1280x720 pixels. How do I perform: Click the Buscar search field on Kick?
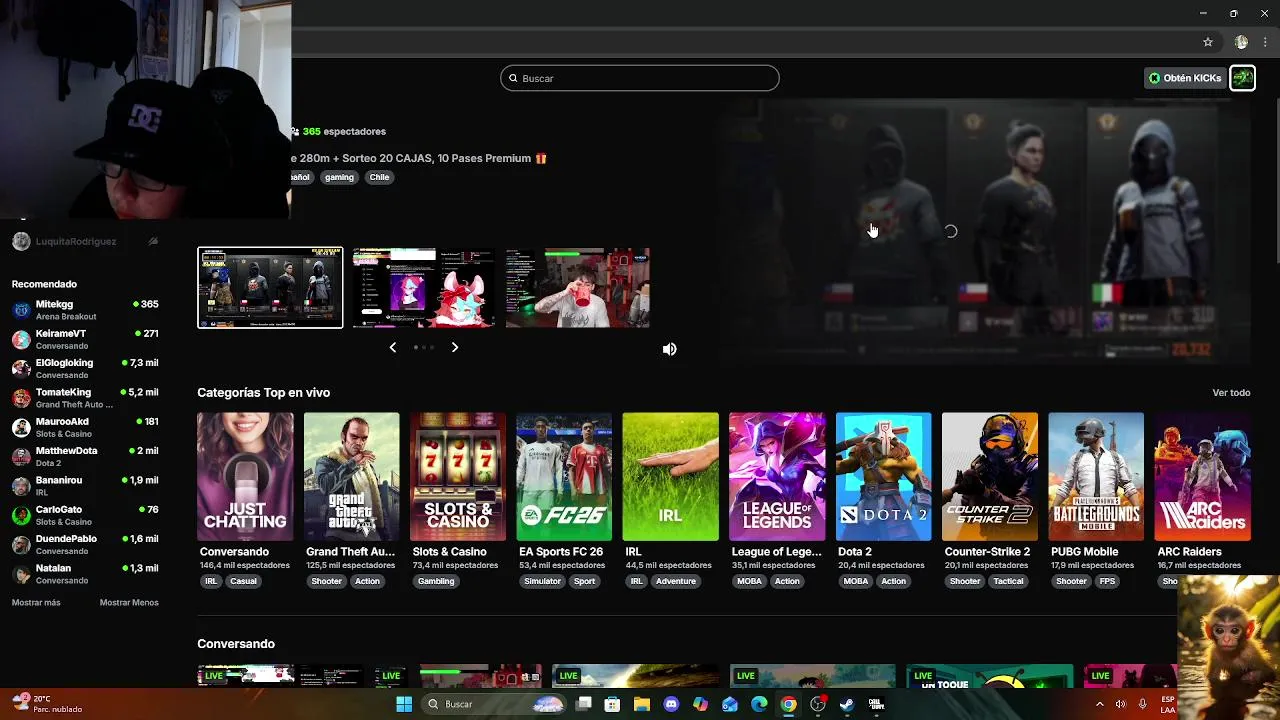point(640,78)
